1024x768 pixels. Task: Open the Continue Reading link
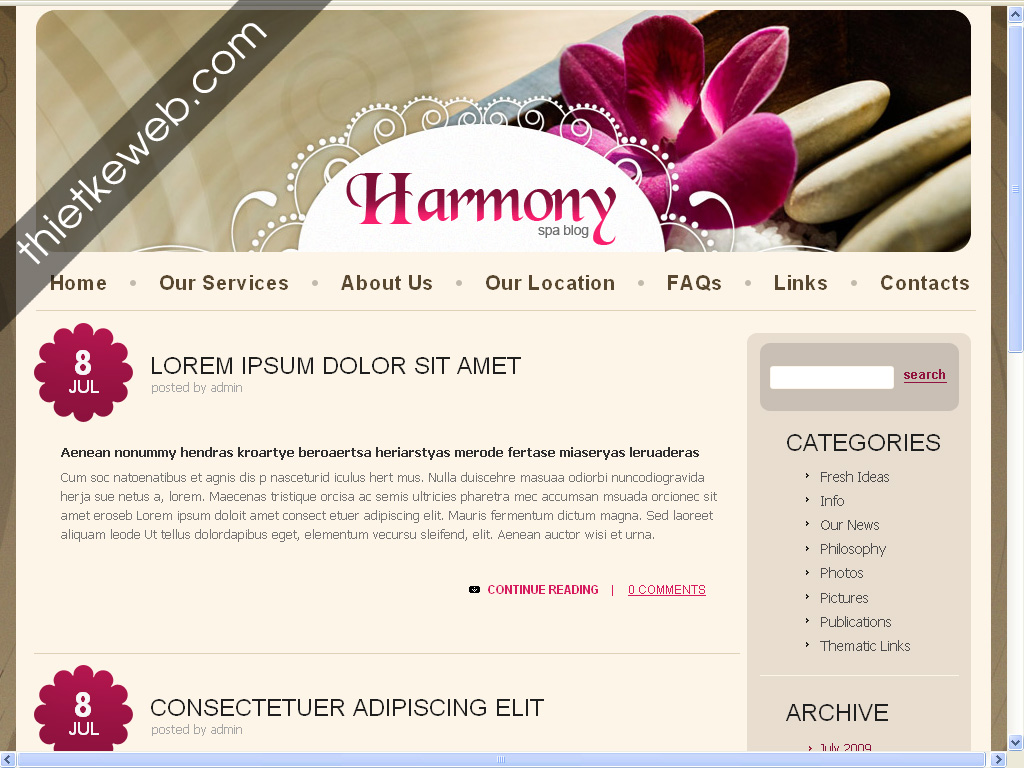[x=543, y=590]
